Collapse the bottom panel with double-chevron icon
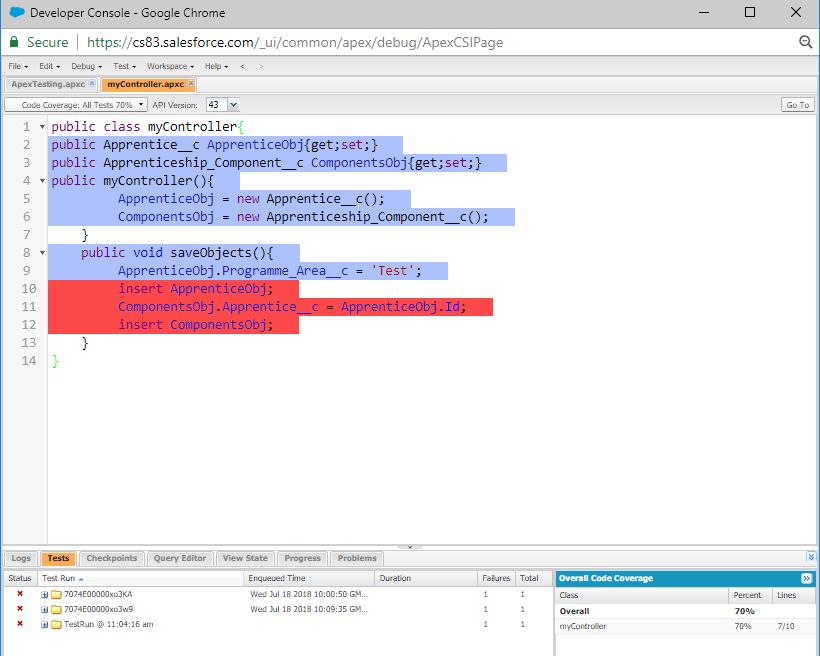The image size is (820, 656). [x=811, y=557]
